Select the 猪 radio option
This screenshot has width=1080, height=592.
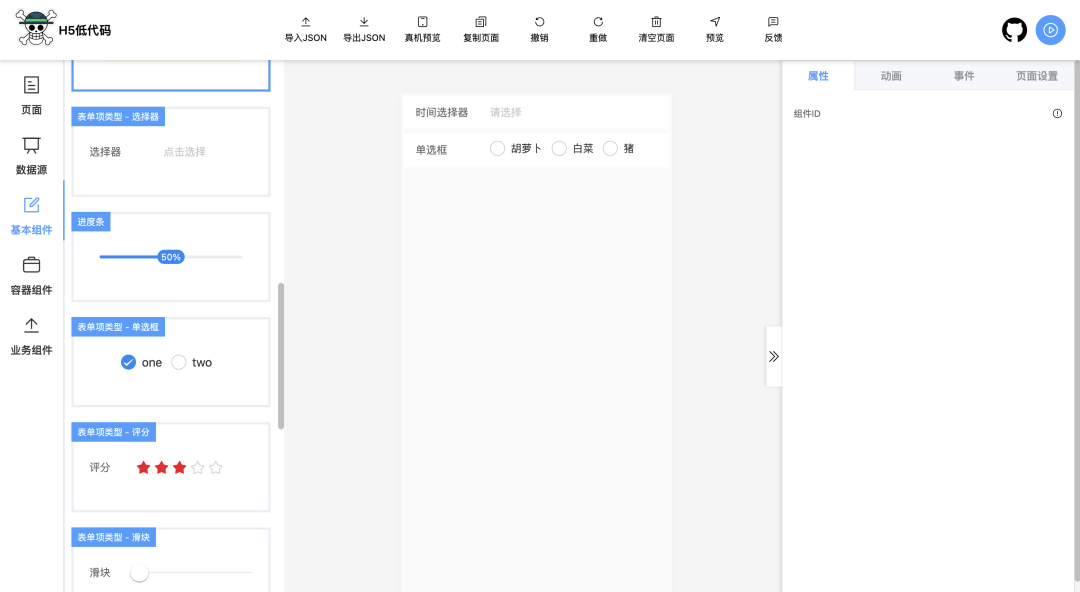coord(610,148)
